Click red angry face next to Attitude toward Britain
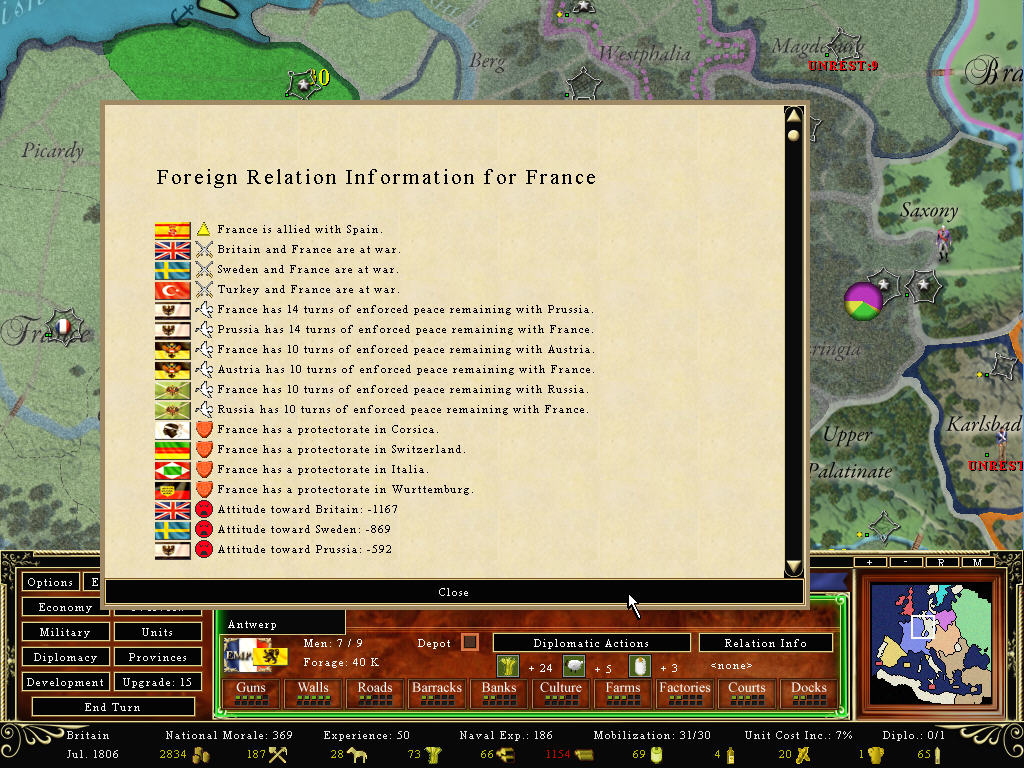Image resolution: width=1024 pixels, height=768 pixels. point(204,509)
